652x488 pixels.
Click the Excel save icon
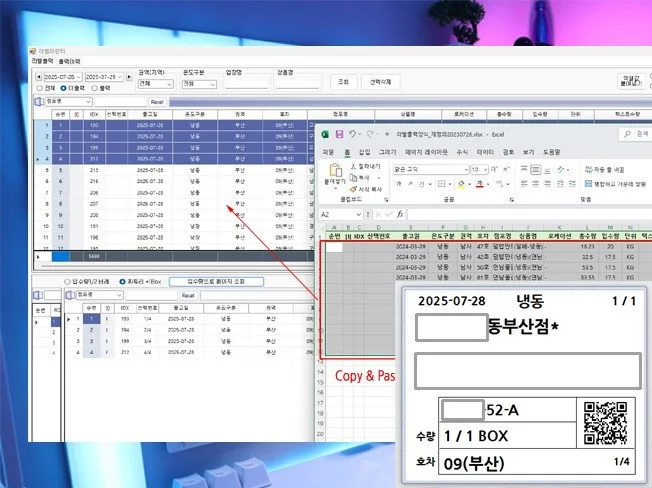(x=340, y=135)
